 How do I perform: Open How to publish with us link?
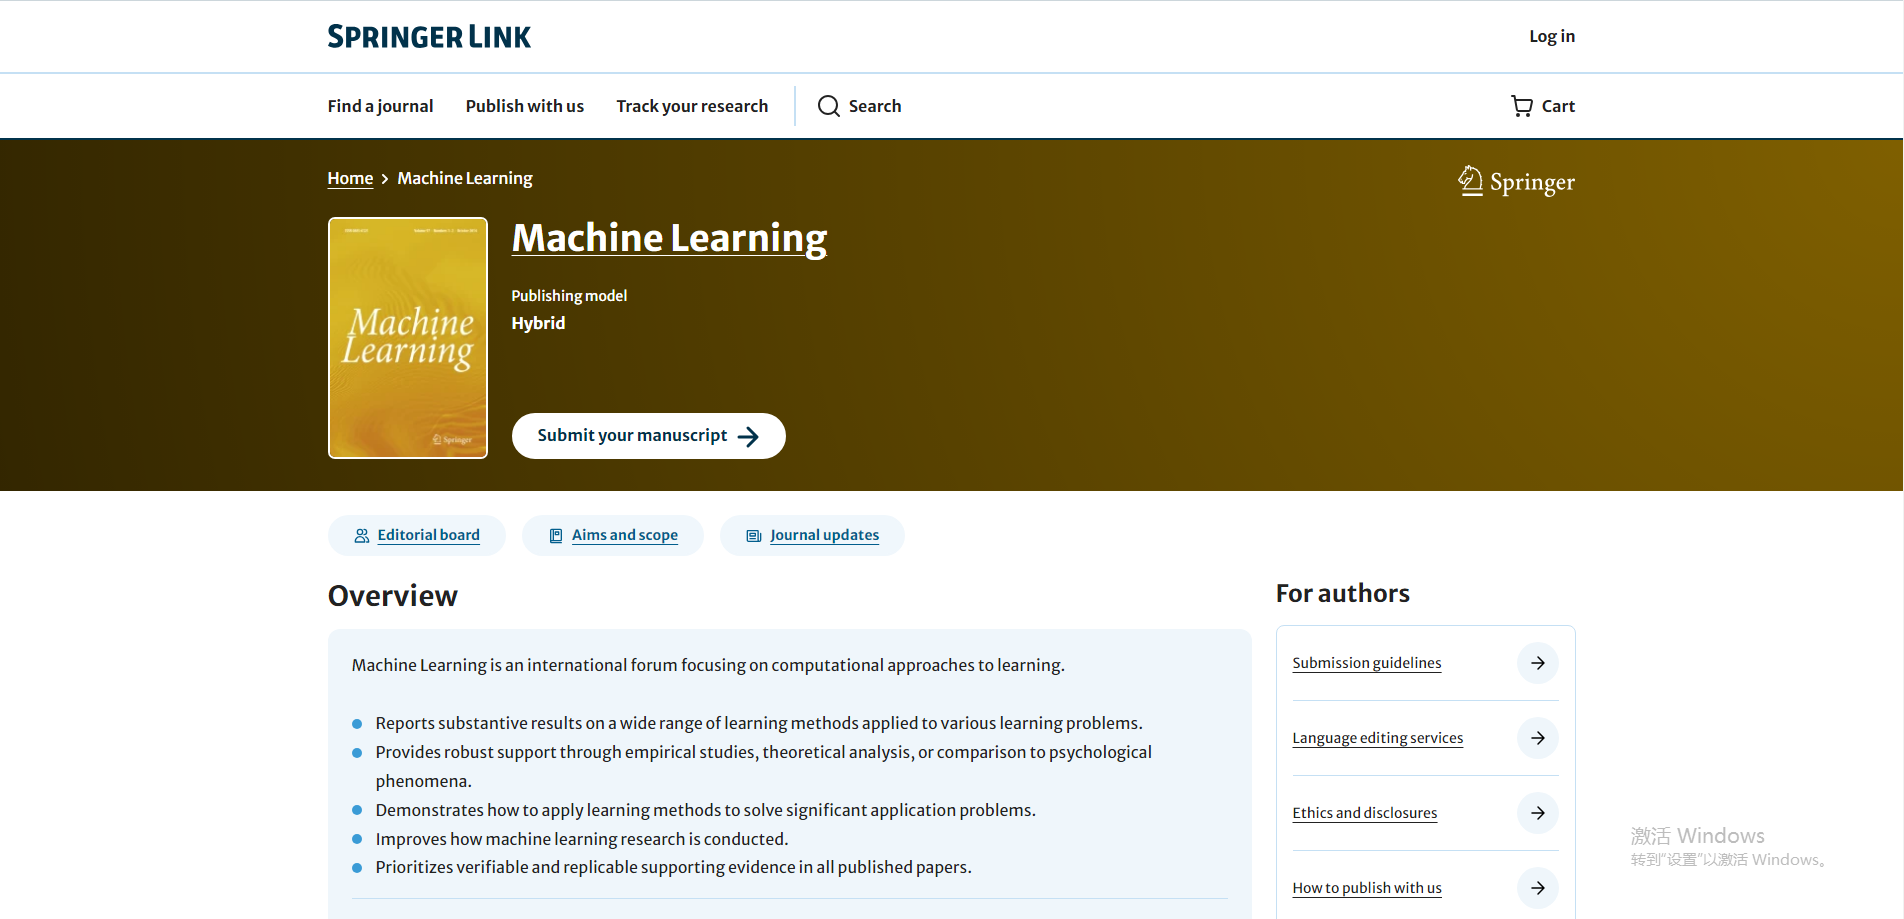point(1367,888)
